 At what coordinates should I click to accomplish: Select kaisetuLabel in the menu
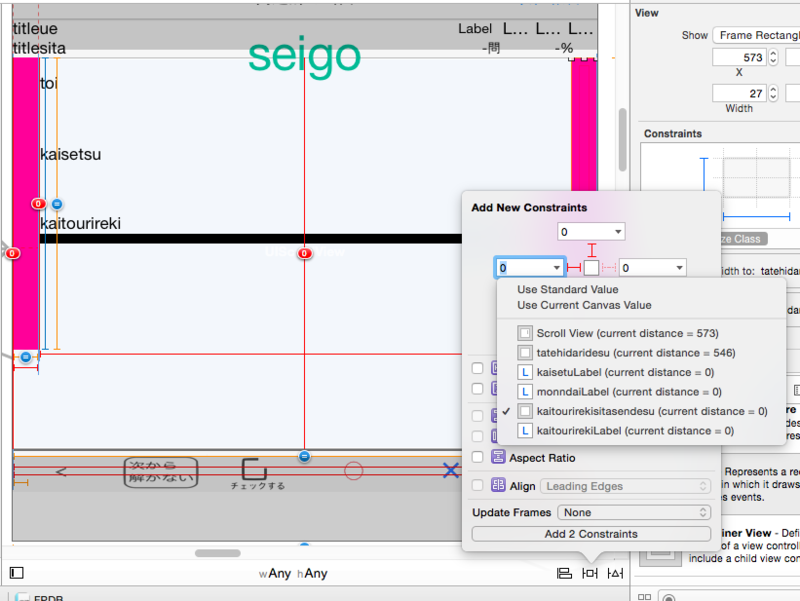[641, 372]
